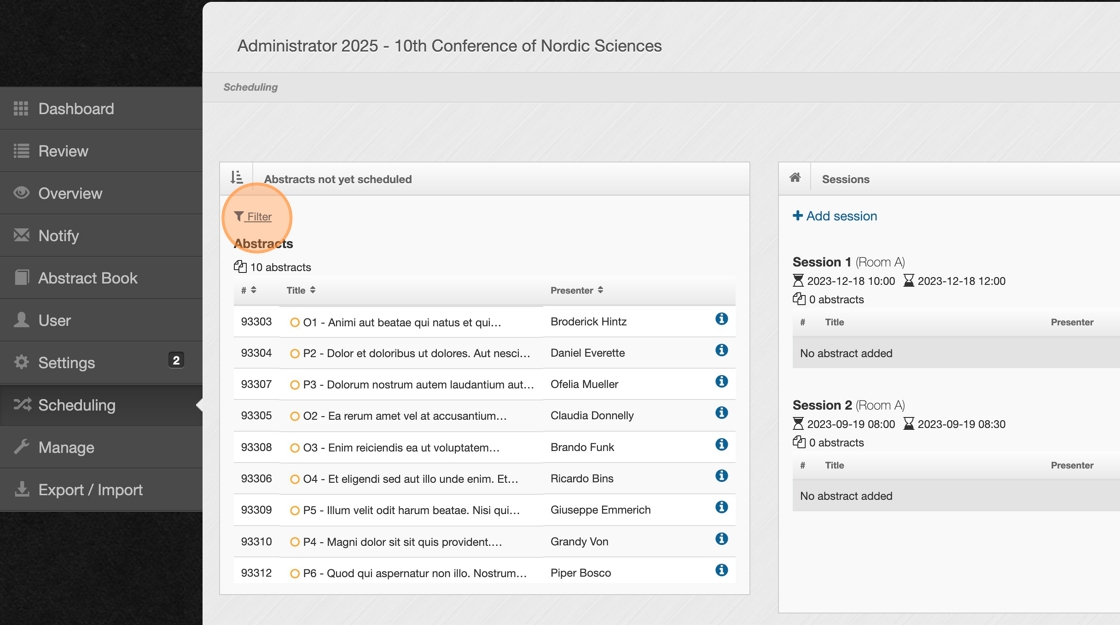
Task: Select abstract O1 status circle
Action: click(295, 322)
